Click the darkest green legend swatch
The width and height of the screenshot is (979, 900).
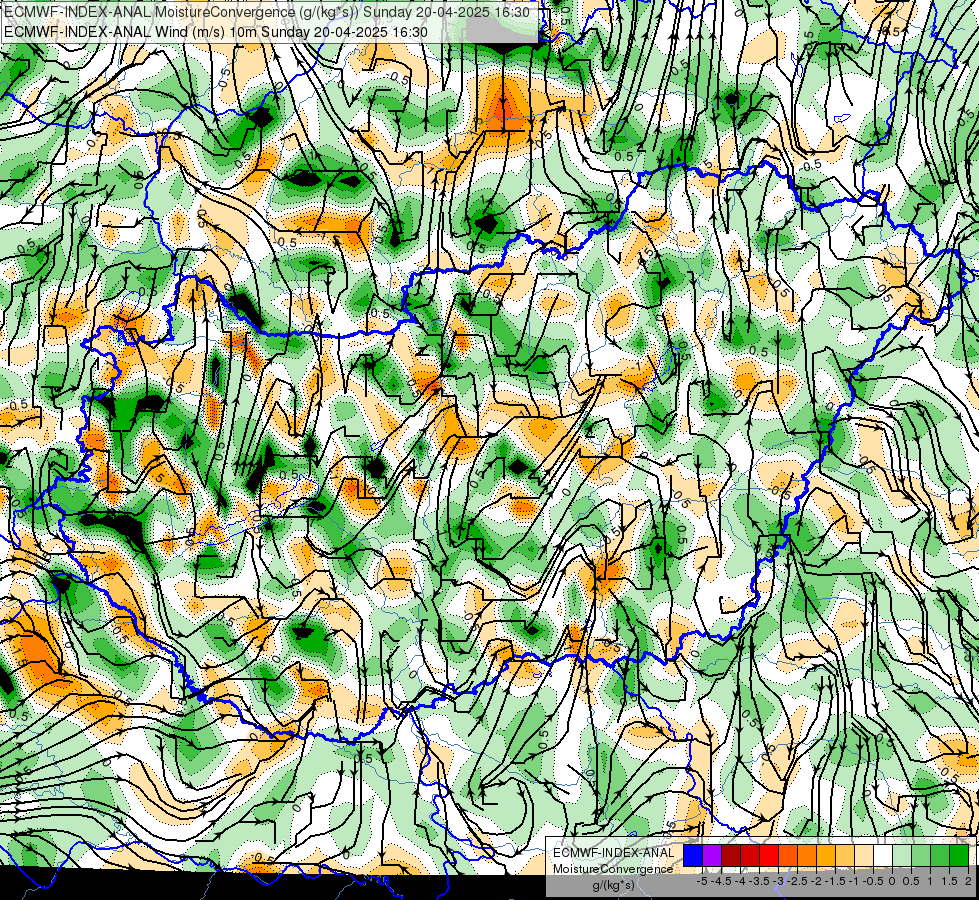pos(959,855)
